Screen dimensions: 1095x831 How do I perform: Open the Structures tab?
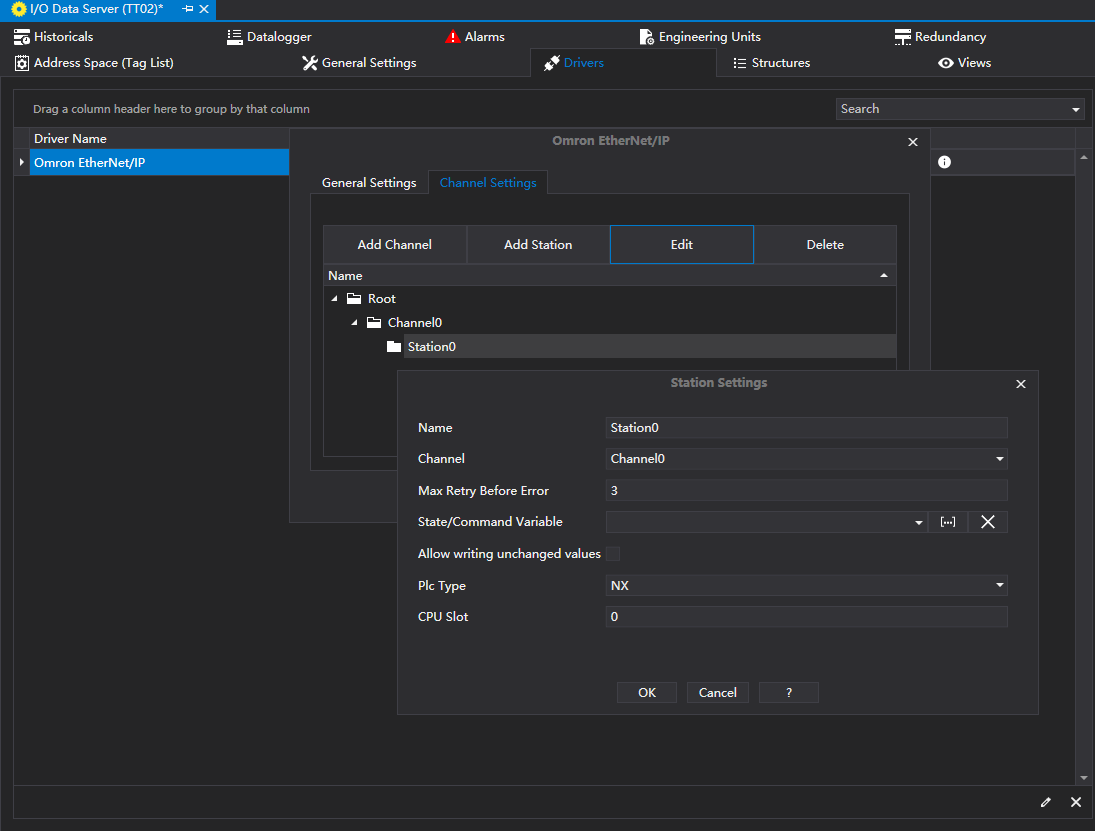pyautogui.click(x=771, y=63)
